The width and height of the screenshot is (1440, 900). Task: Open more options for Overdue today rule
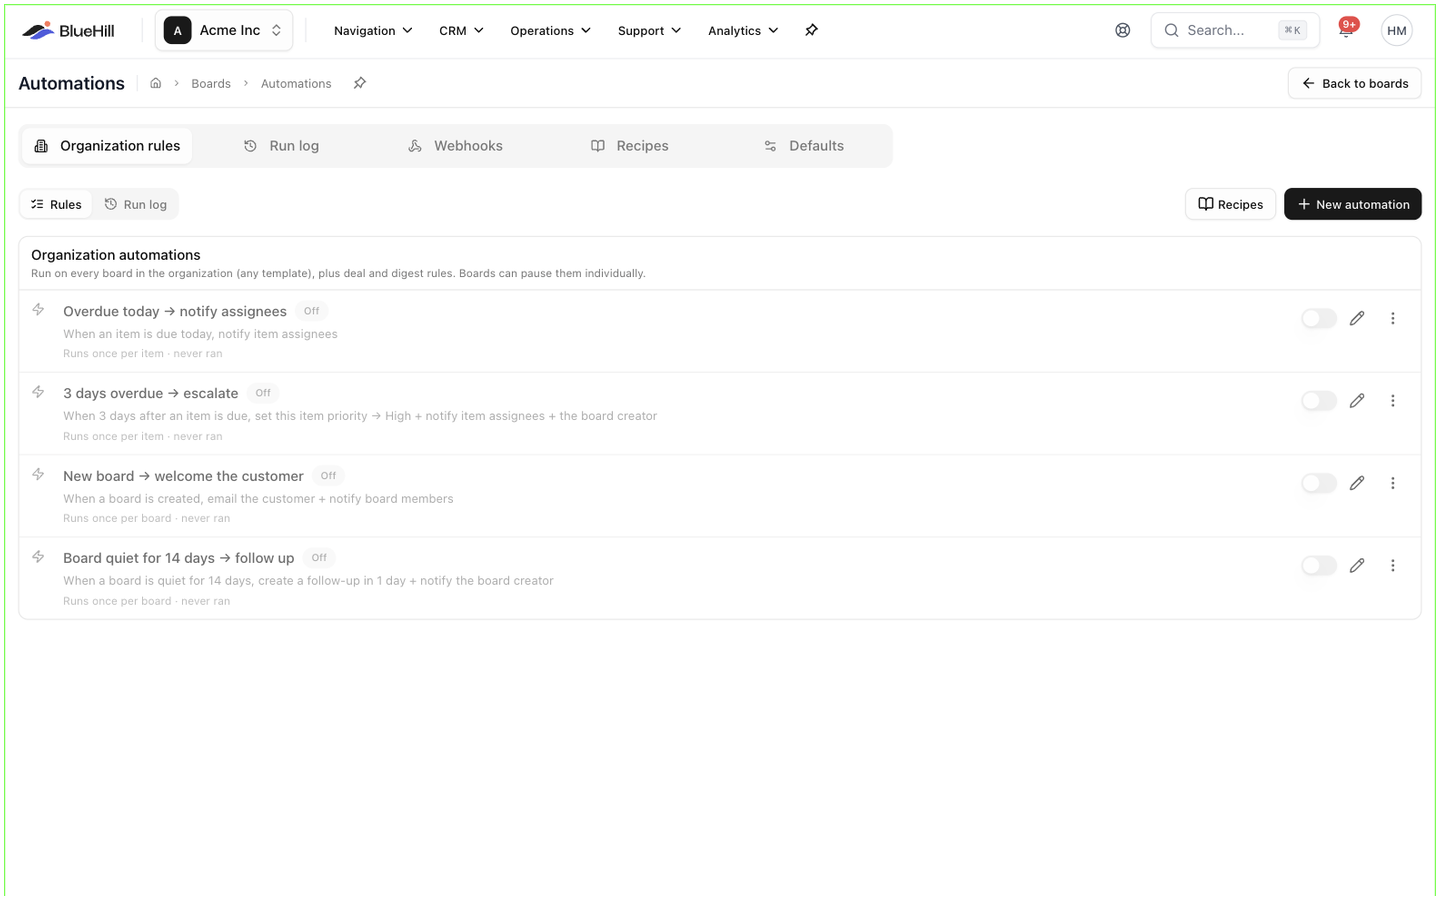(x=1392, y=318)
